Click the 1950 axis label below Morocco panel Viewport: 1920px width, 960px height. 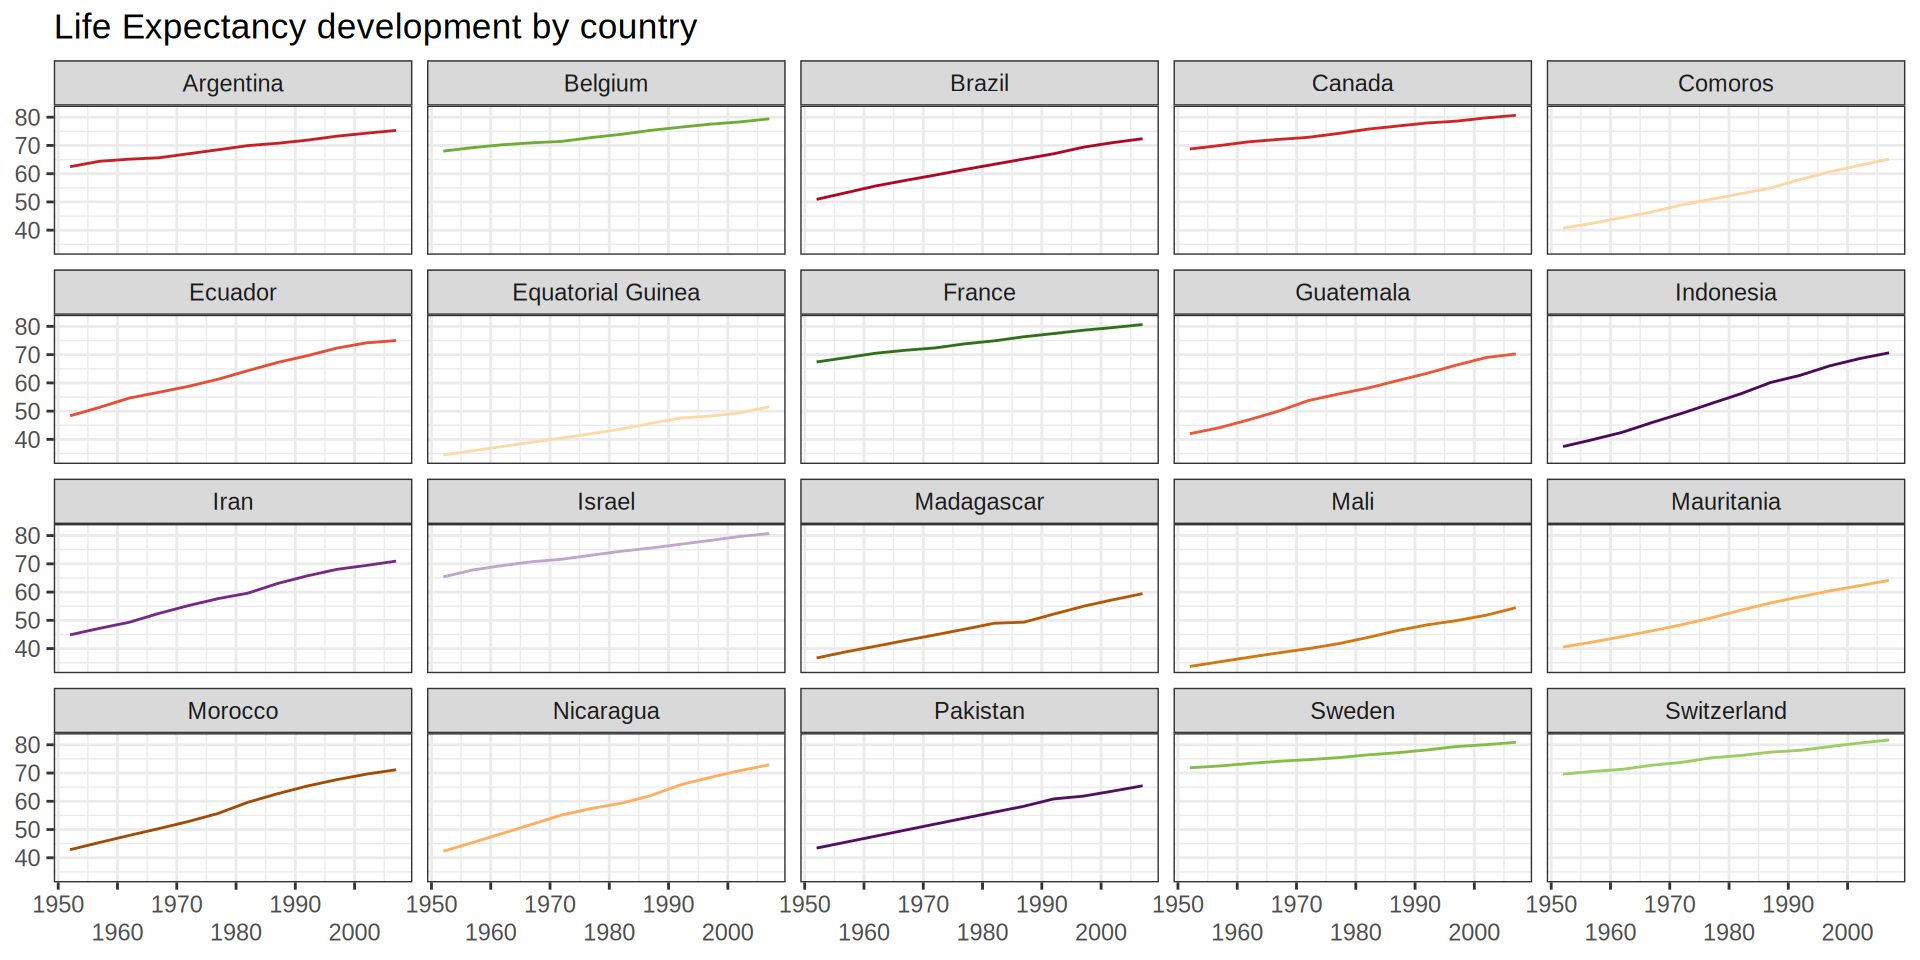(x=58, y=905)
